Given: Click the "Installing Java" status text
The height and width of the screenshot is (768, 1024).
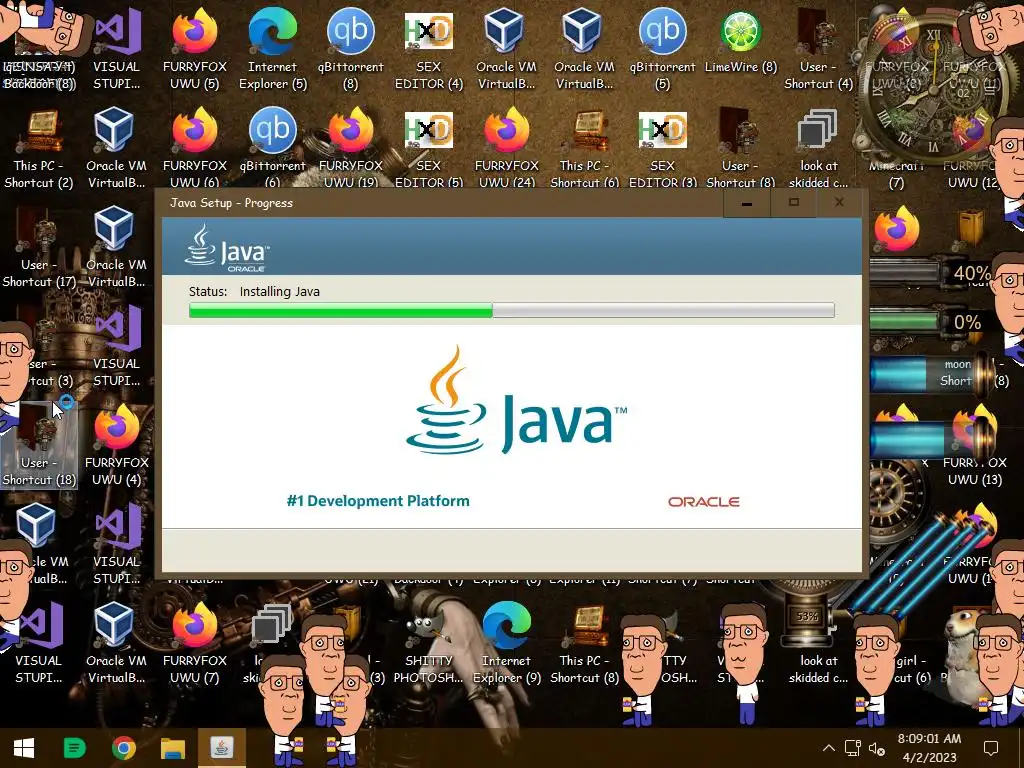Looking at the screenshot, I should tap(280, 291).
